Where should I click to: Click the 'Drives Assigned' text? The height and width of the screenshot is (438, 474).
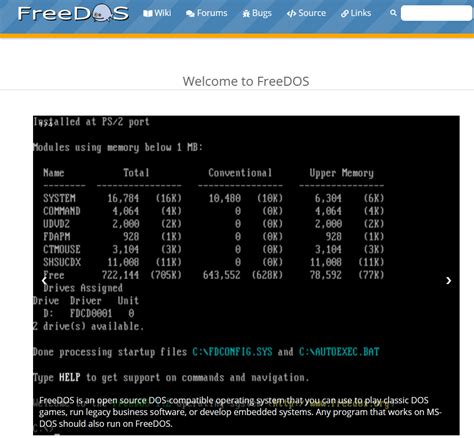pos(83,288)
